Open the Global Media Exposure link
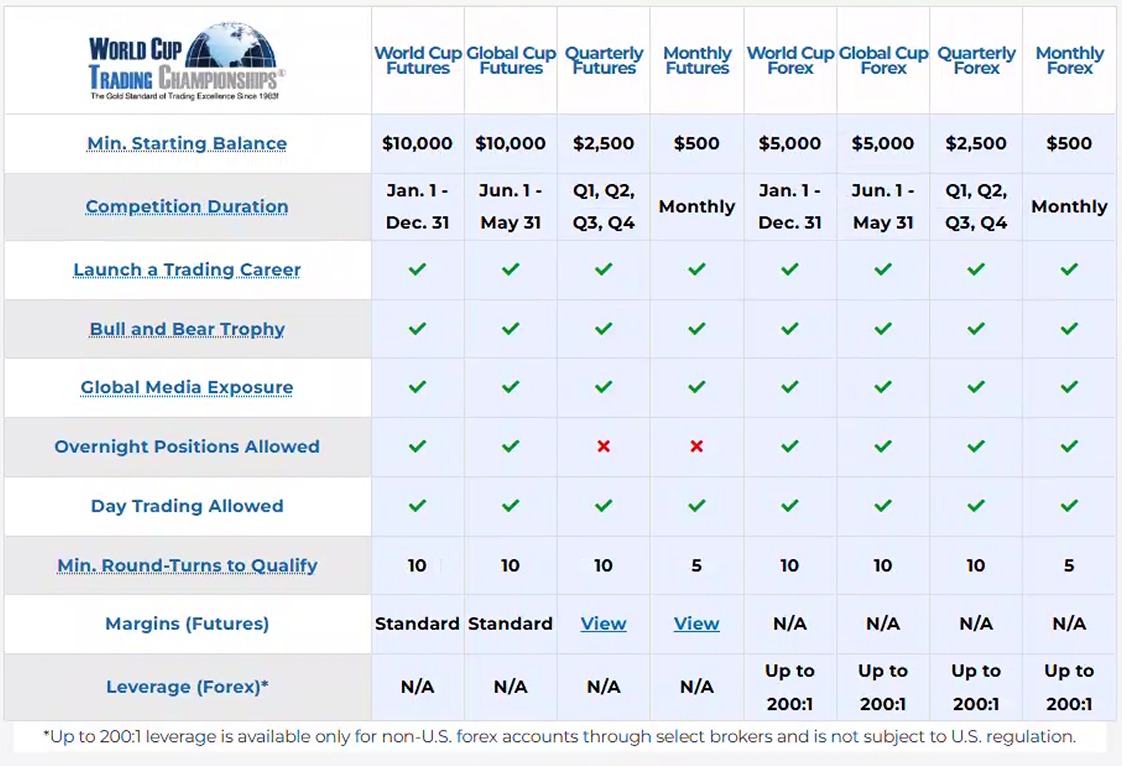The height and width of the screenshot is (766, 1122). click(x=187, y=387)
